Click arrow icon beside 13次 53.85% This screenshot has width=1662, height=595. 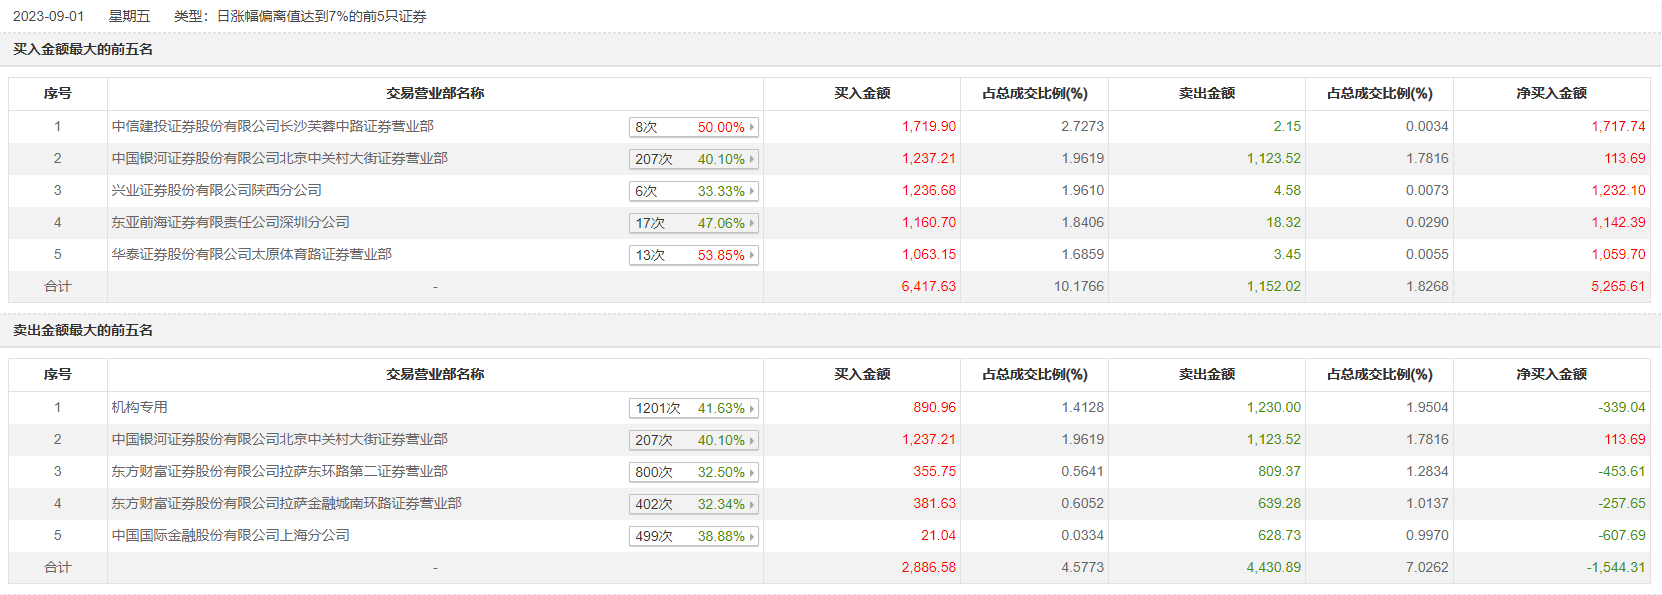tap(752, 255)
